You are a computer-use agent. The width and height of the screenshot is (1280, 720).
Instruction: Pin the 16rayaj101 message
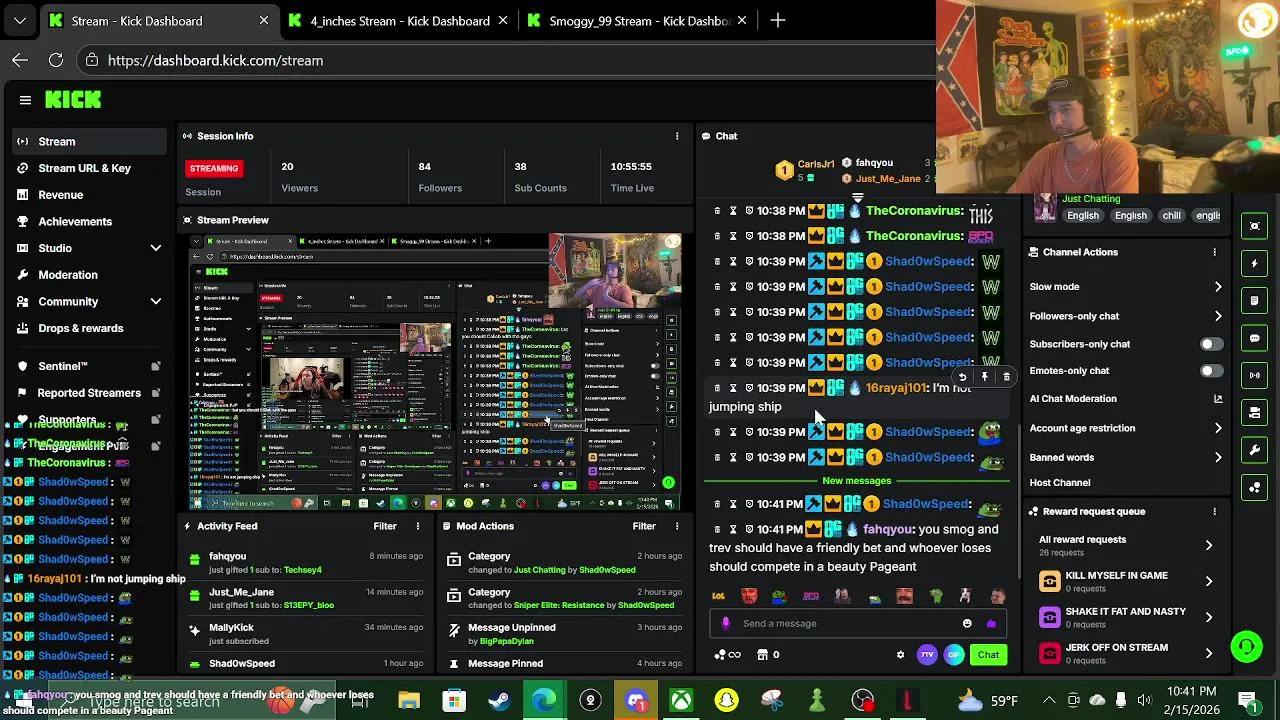click(x=984, y=377)
